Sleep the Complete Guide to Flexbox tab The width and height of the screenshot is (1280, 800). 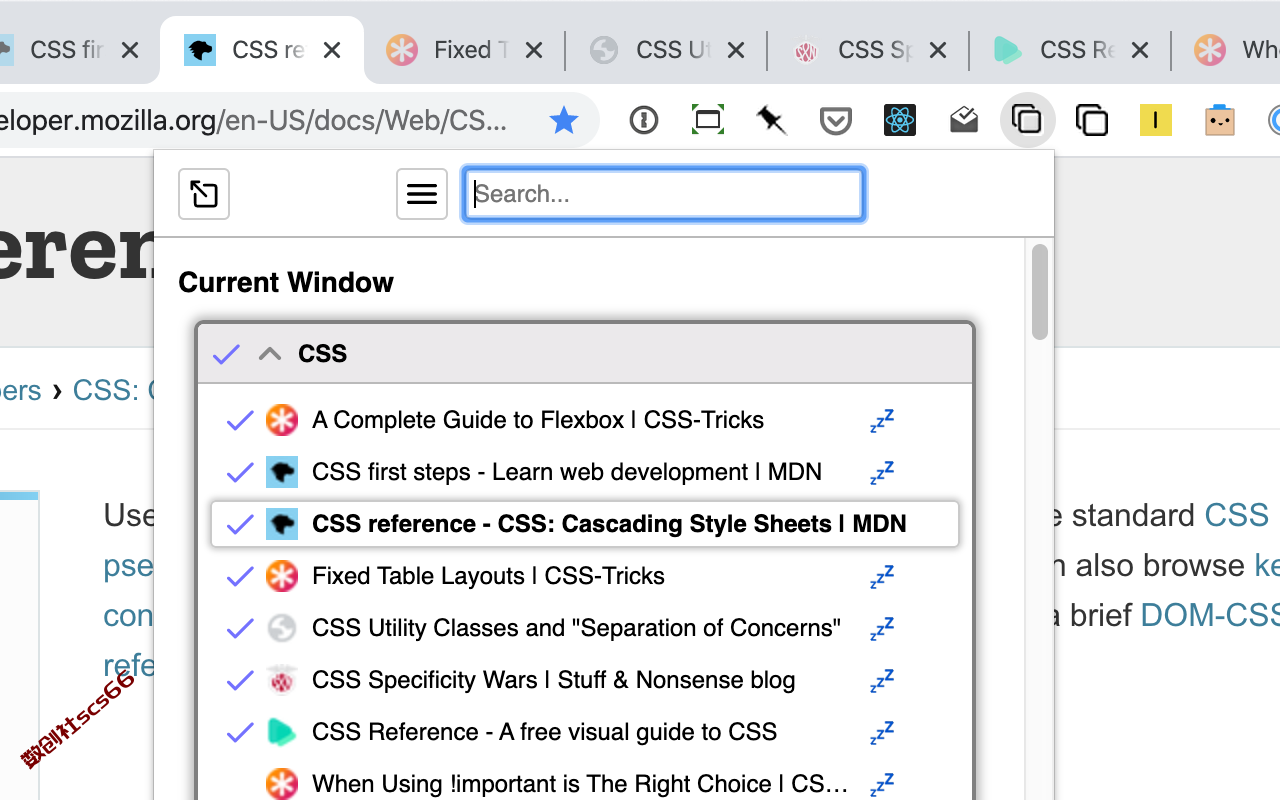881,421
